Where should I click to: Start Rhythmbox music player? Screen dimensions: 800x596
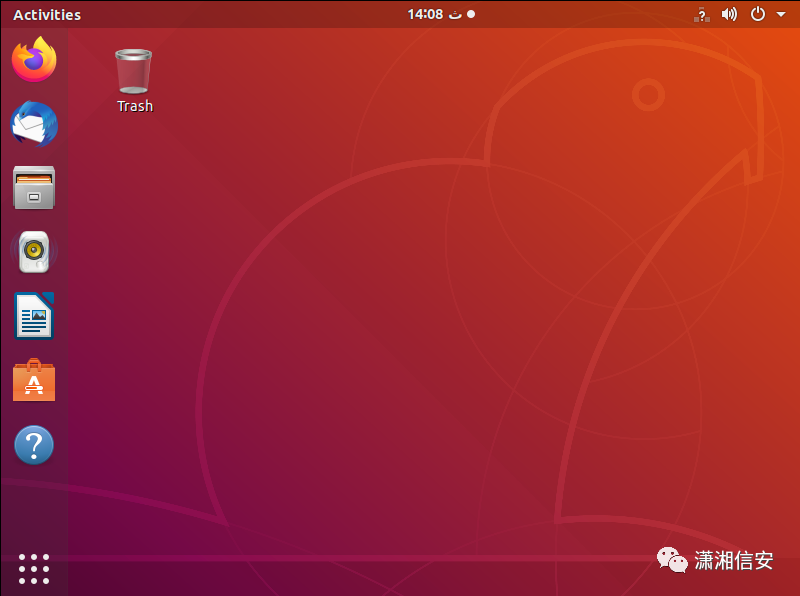(34, 252)
